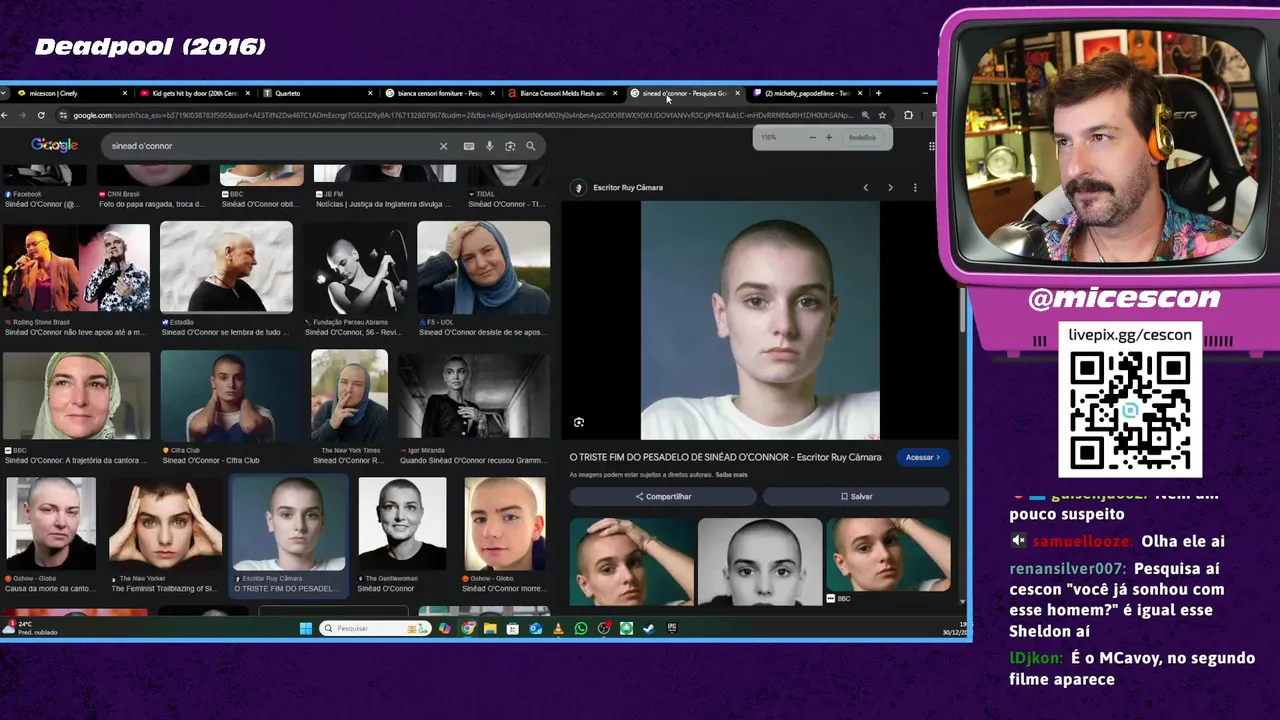Switch to Bianca Censori Melds Flesh tab
Image resolution: width=1280 pixels, height=720 pixels.
(x=561, y=93)
